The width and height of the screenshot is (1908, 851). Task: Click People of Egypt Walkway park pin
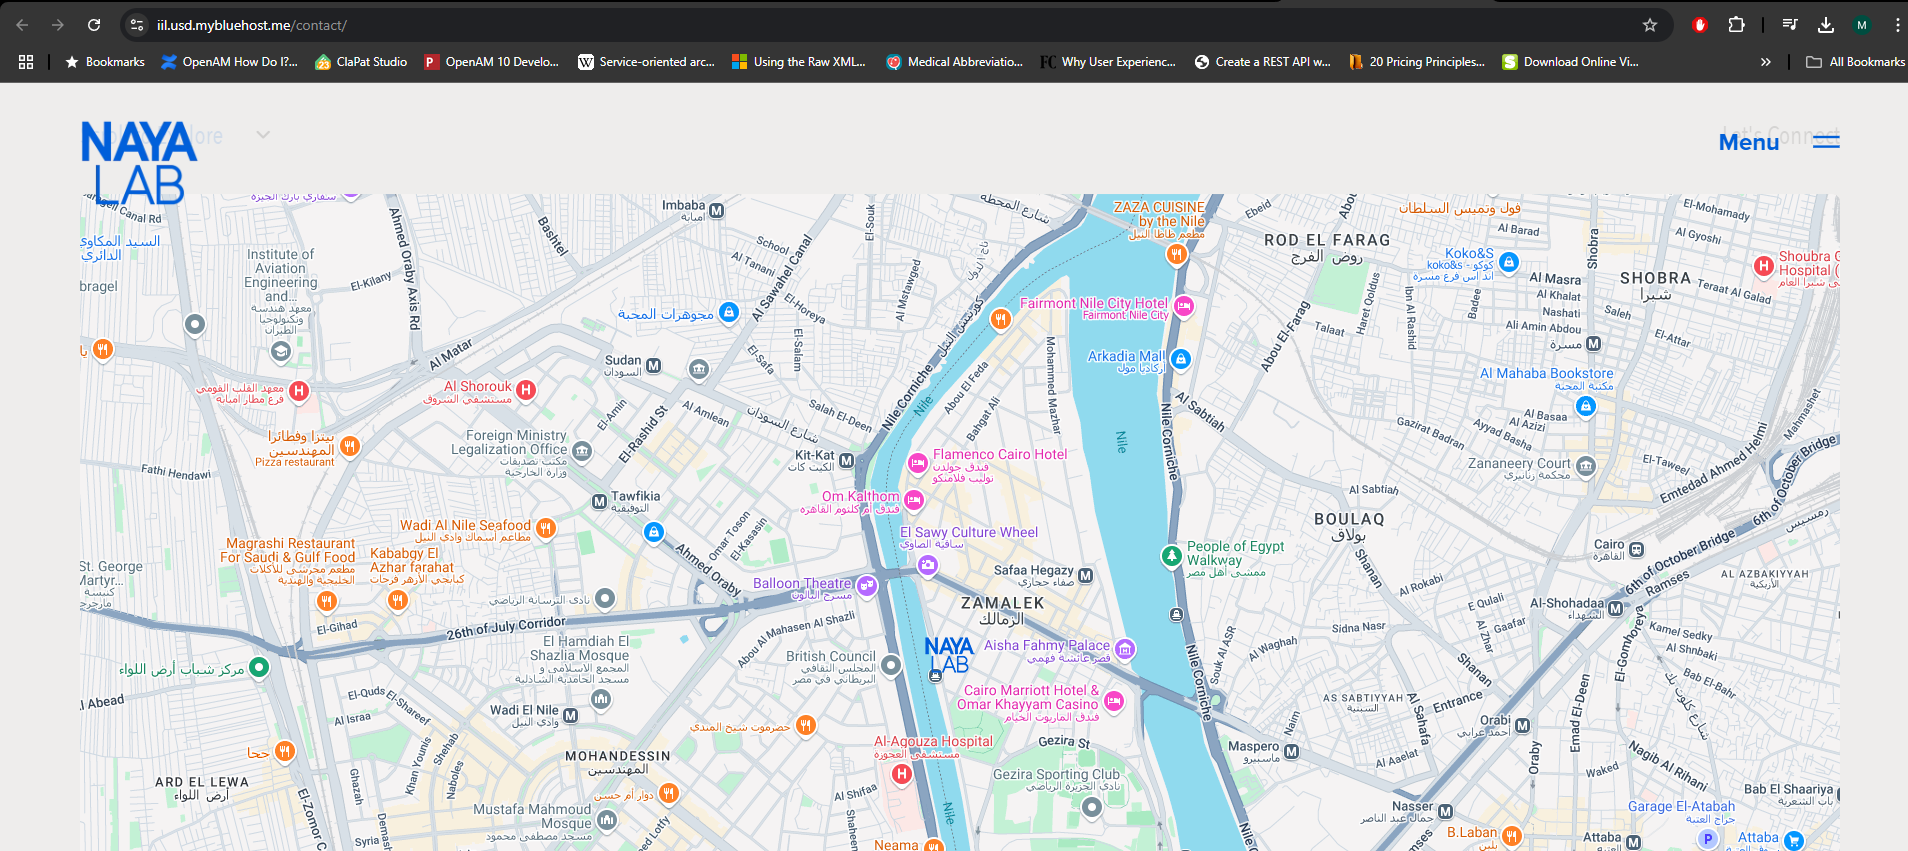(x=1172, y=555)
